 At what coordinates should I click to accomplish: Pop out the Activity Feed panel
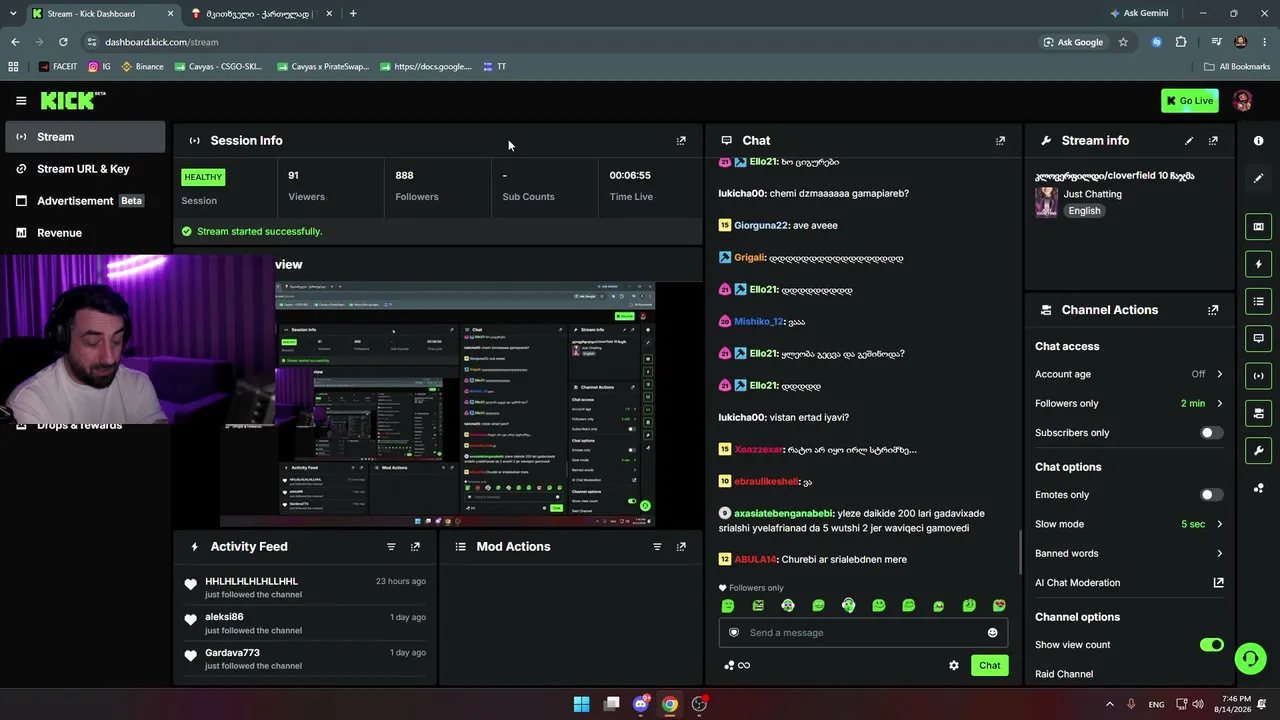pos(415,547)
